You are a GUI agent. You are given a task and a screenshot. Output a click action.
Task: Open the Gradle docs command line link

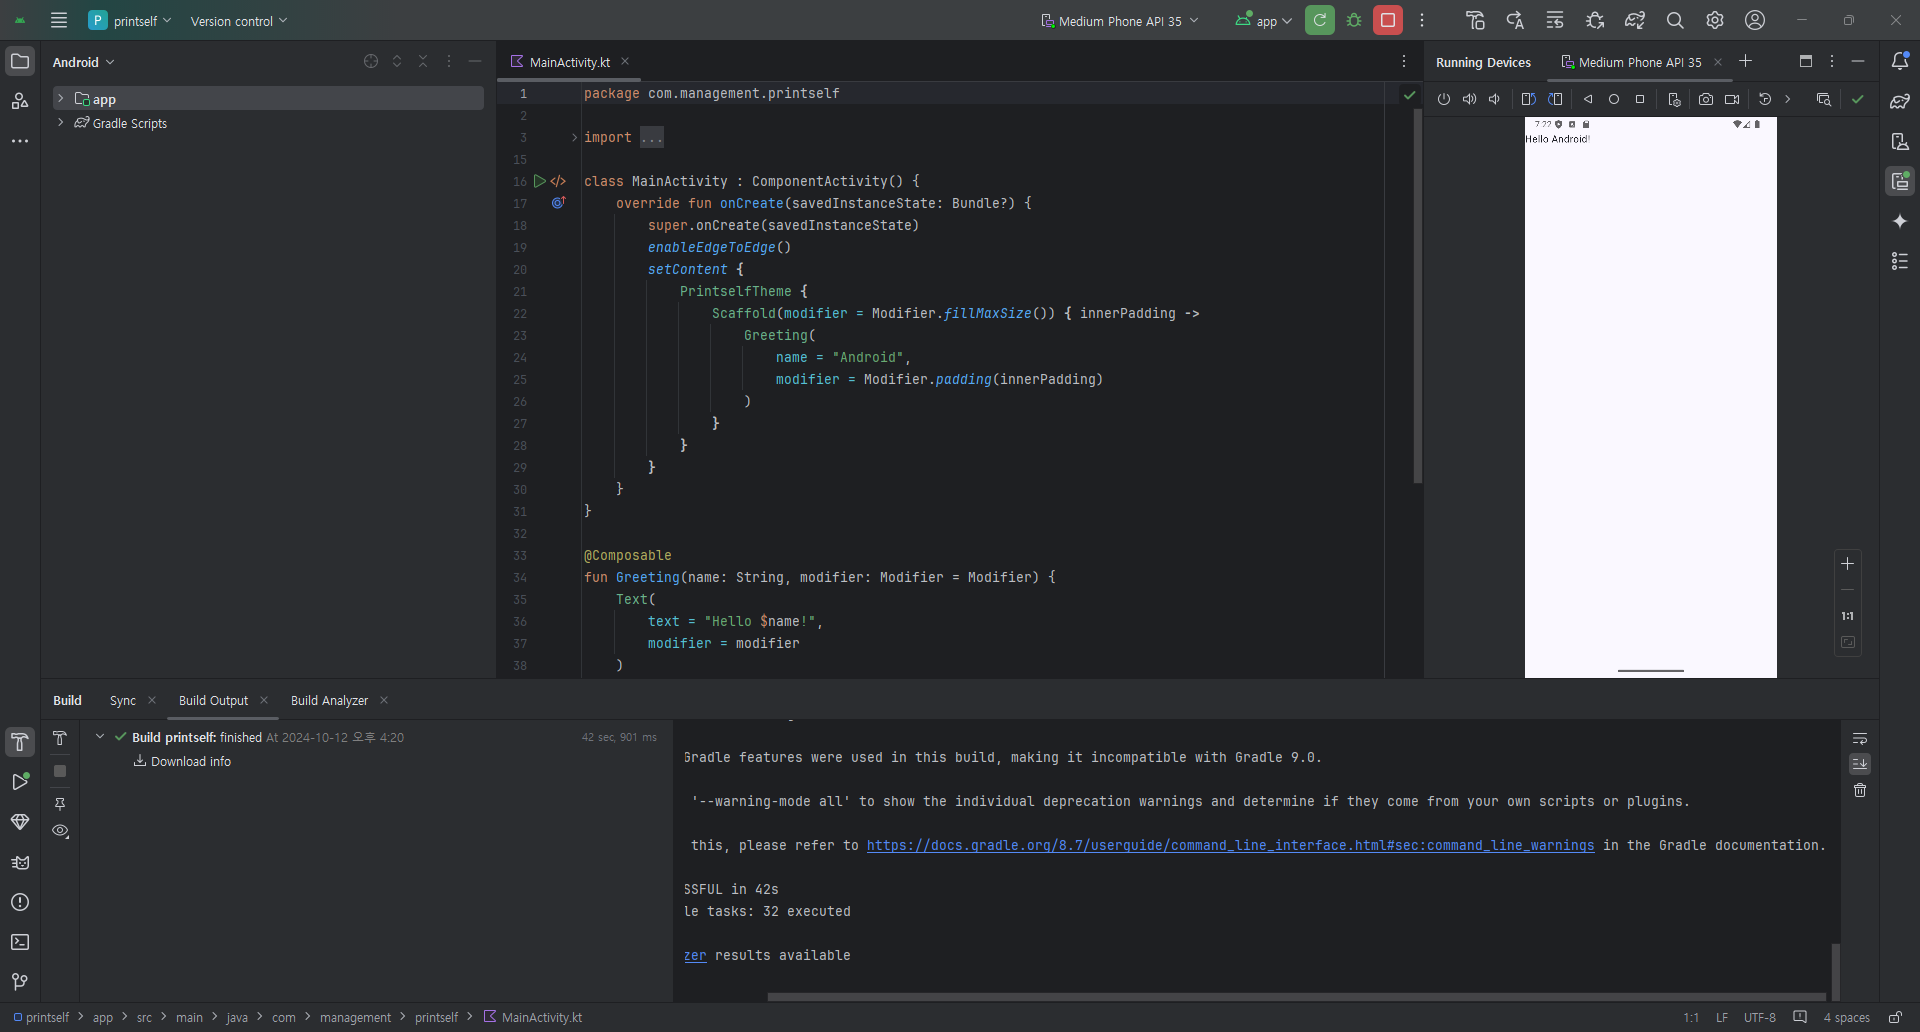click(x=1230, y=845)
